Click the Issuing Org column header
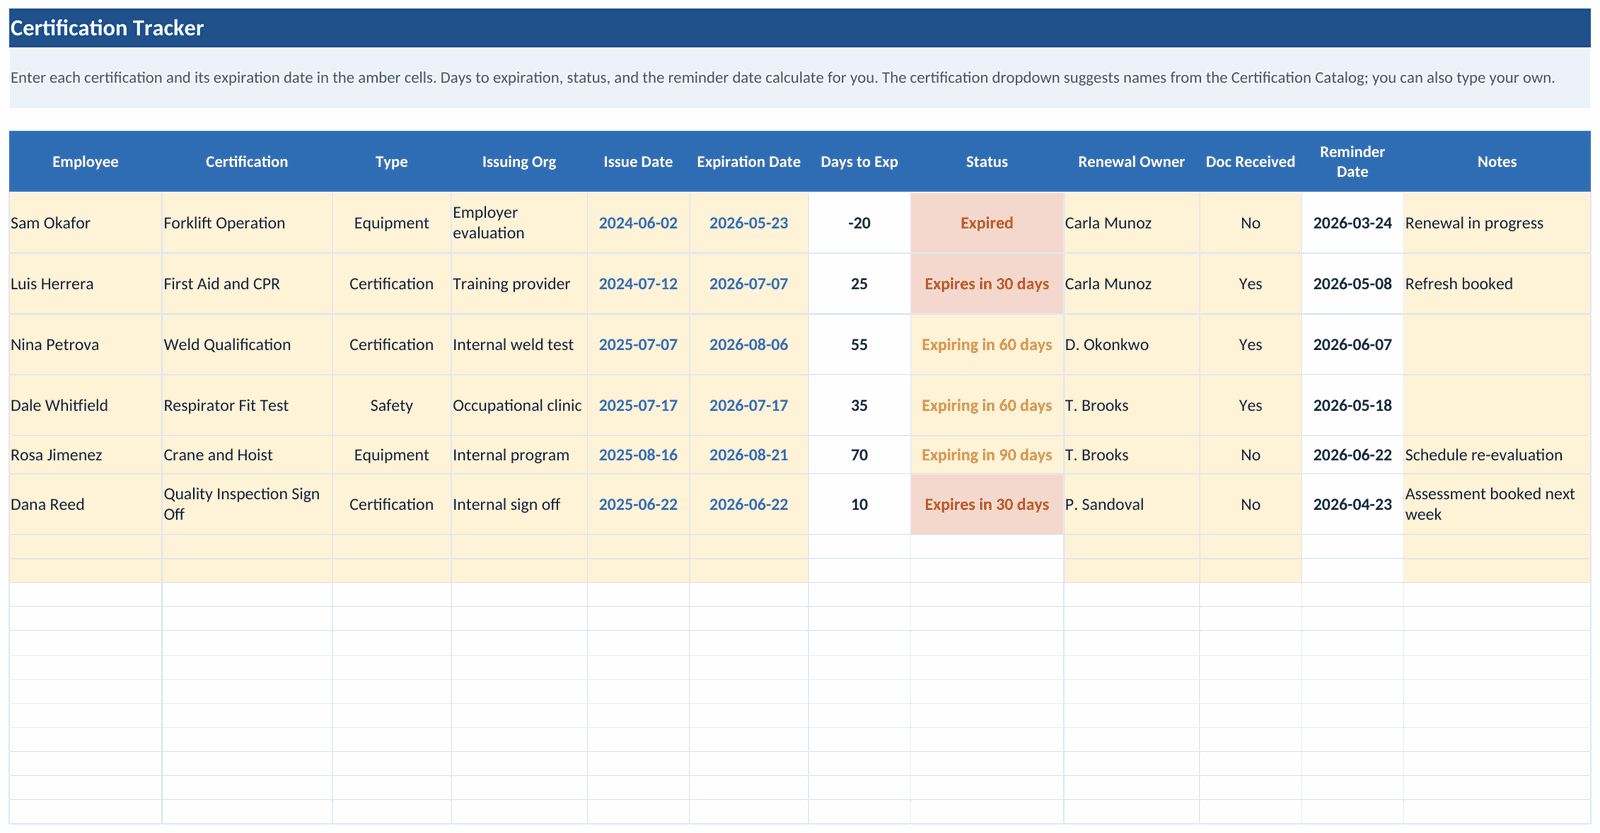 click(519, 161)
